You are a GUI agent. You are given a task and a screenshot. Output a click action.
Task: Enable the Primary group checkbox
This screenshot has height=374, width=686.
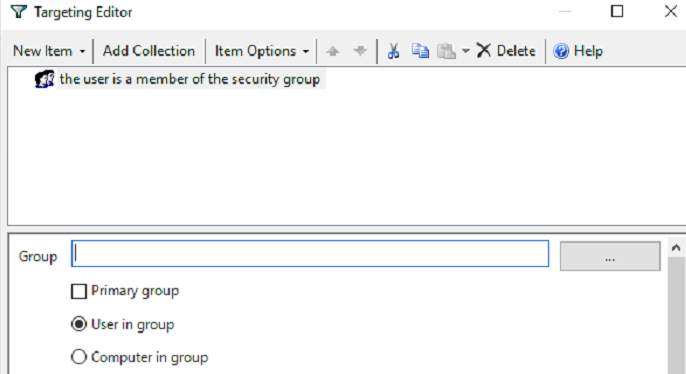(79, 291)
